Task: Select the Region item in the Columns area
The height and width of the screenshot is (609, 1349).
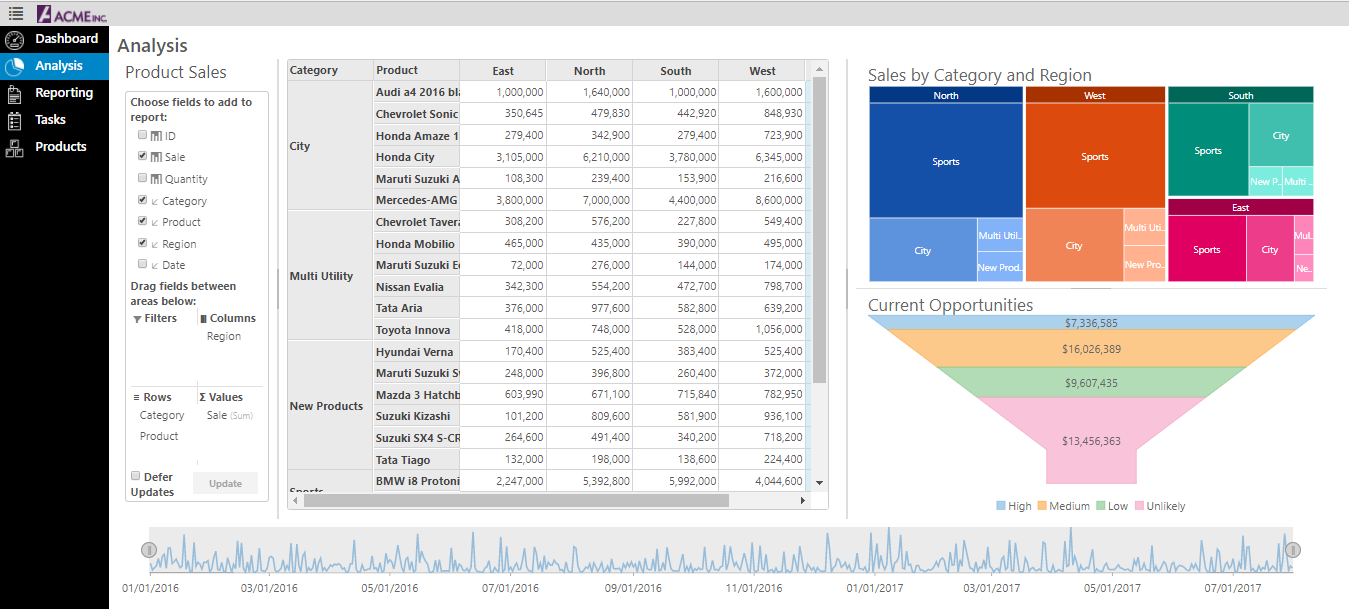Action: click(x=224, y=336)
